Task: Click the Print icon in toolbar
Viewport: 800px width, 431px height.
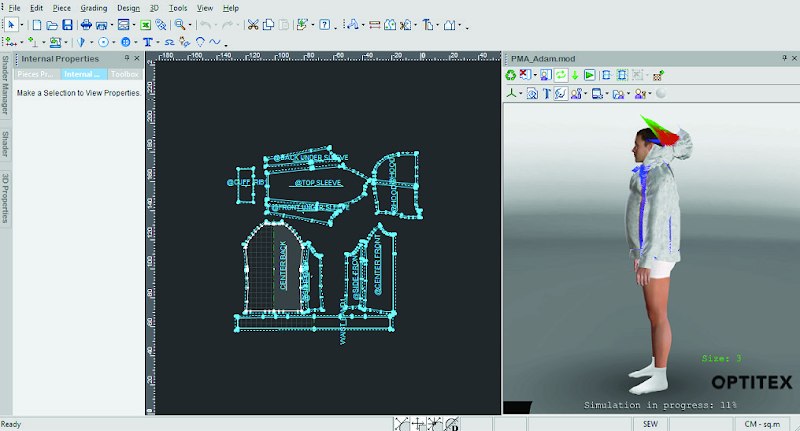Action: 86,24
